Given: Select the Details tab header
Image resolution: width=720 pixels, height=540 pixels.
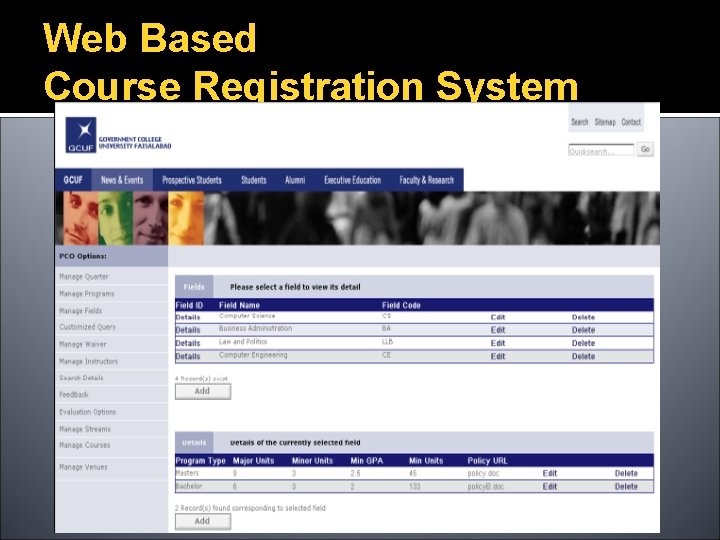Looking at the screenshot, I should pyautogui.click(x=194, y=443).
